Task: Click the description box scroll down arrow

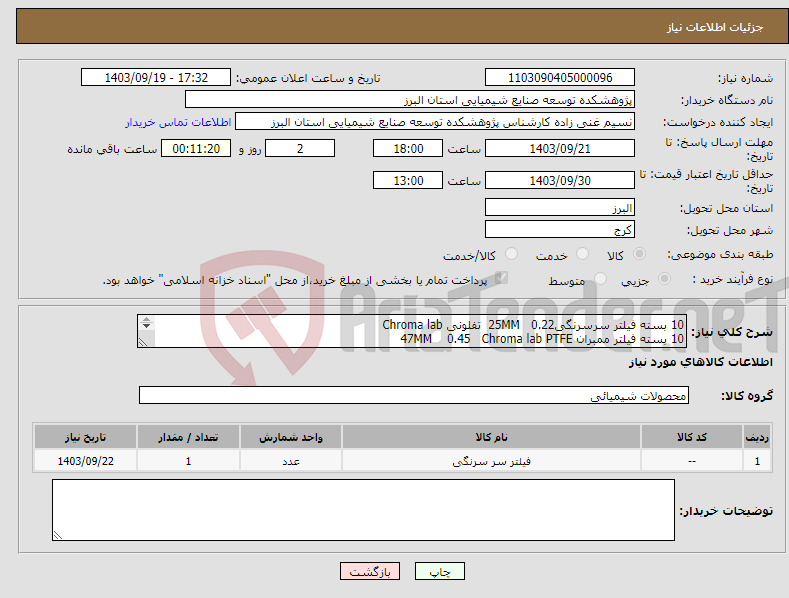Action: [x=146, y=326]
